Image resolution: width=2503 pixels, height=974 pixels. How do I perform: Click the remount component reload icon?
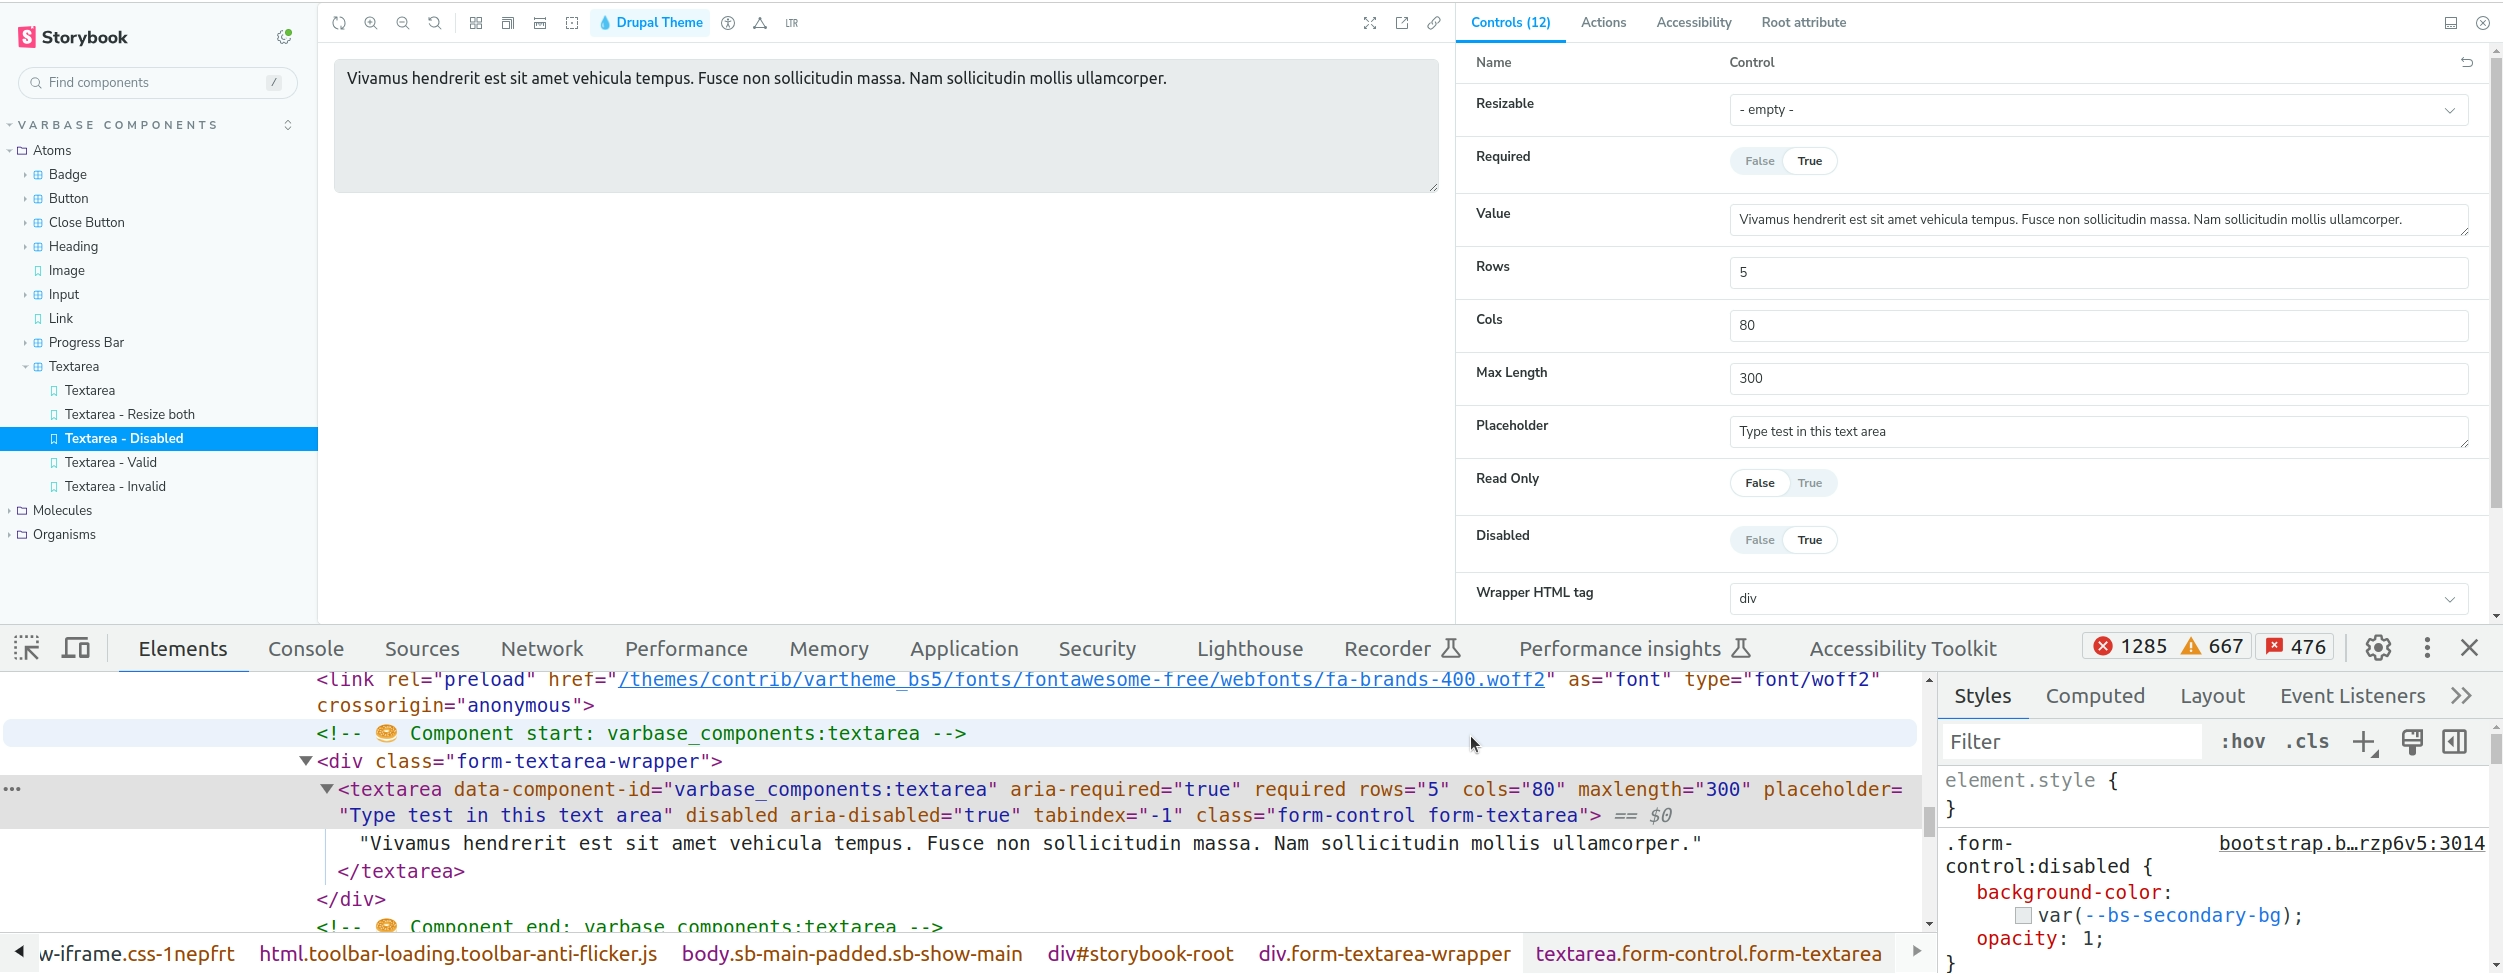pos(339,23)
